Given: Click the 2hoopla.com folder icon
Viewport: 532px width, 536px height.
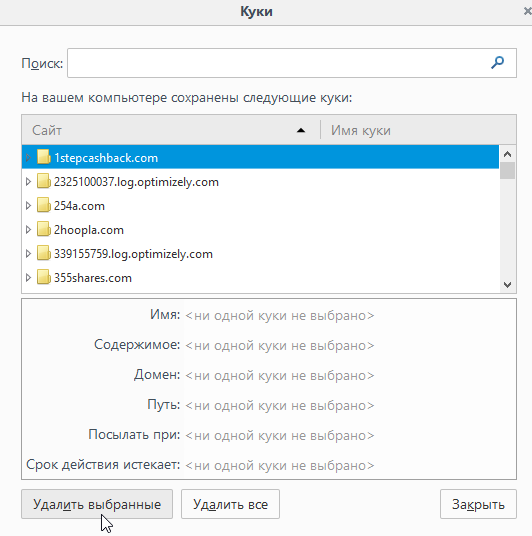Looking at the screenshot, I should tap(44, 229).
